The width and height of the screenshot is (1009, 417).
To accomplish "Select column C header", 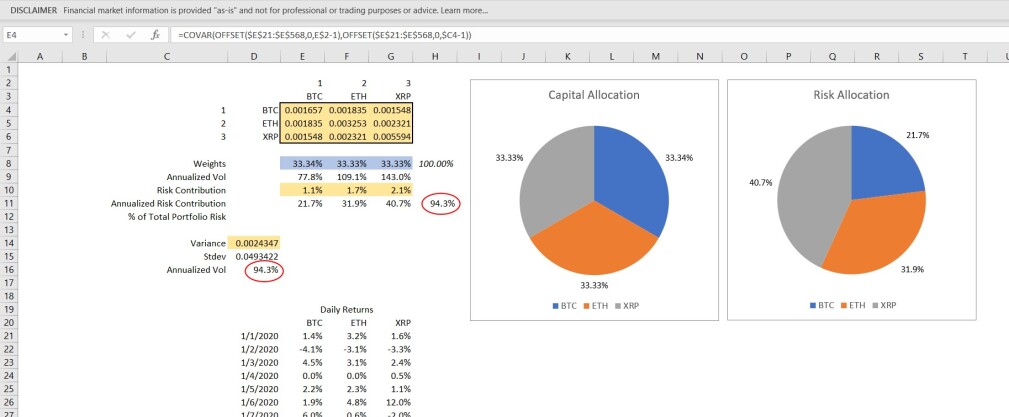I will click(167, 57).
